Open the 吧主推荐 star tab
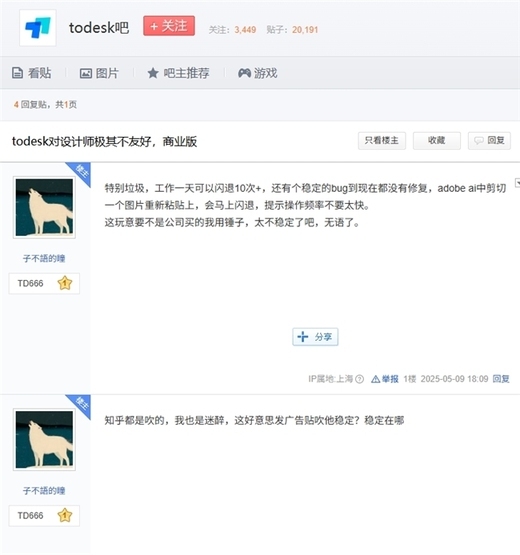Screen dimensions: 520x555 click(178, 73)
